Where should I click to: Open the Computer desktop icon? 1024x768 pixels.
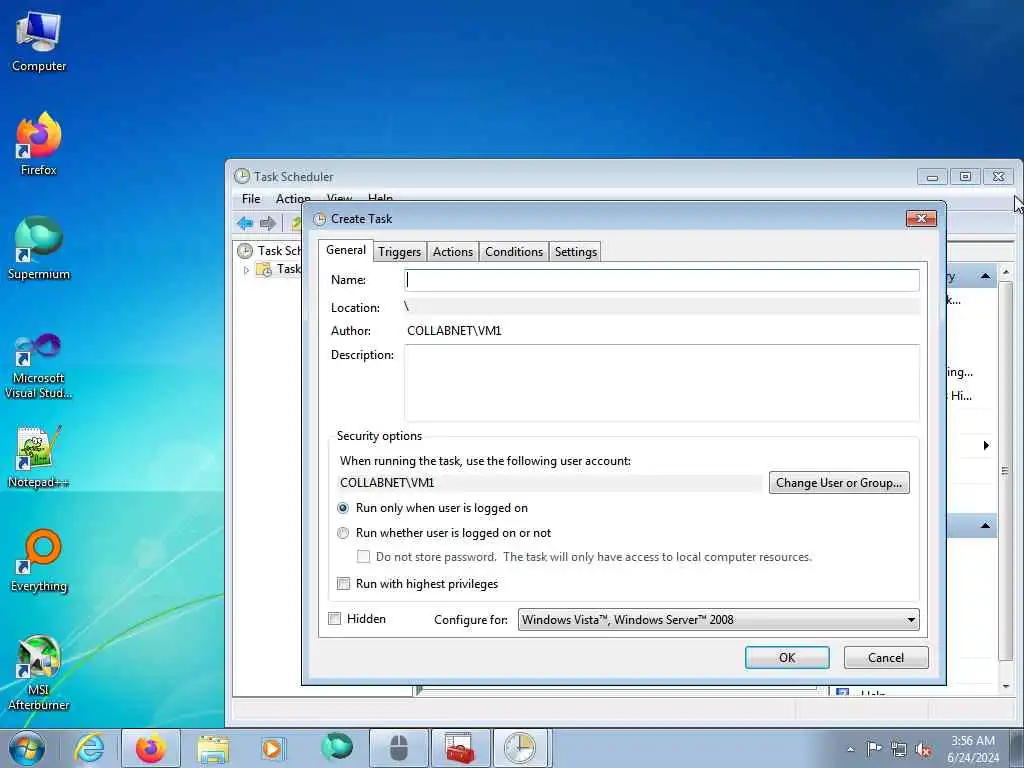(39, 42)
